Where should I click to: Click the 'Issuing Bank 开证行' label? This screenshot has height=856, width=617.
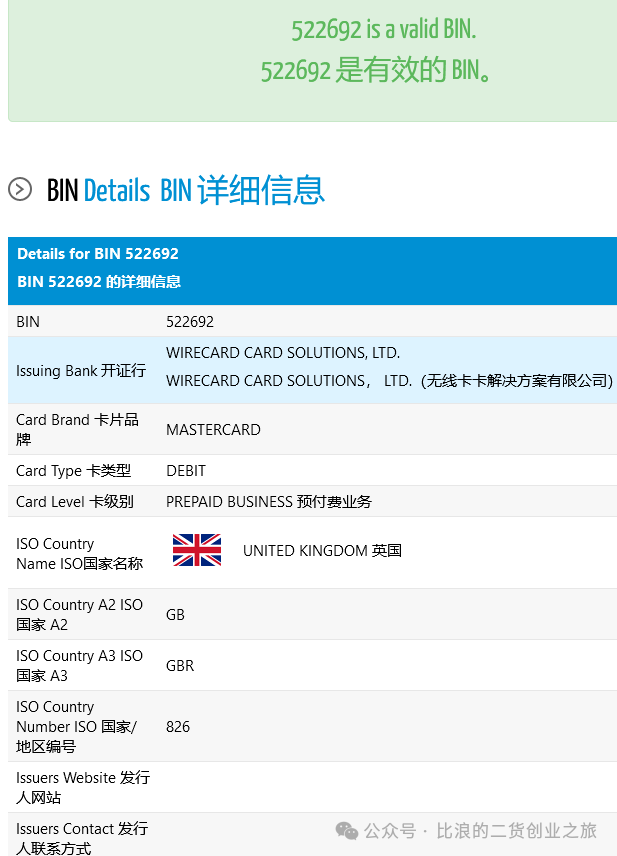coord(81,371)
